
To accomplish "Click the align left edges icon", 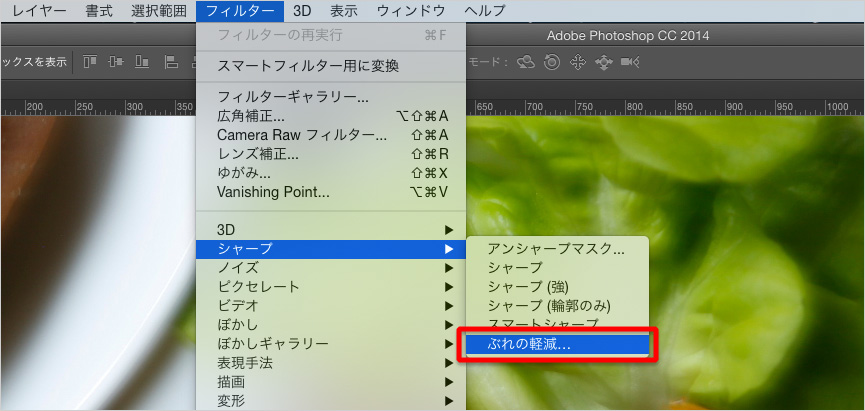I will 171,62.
